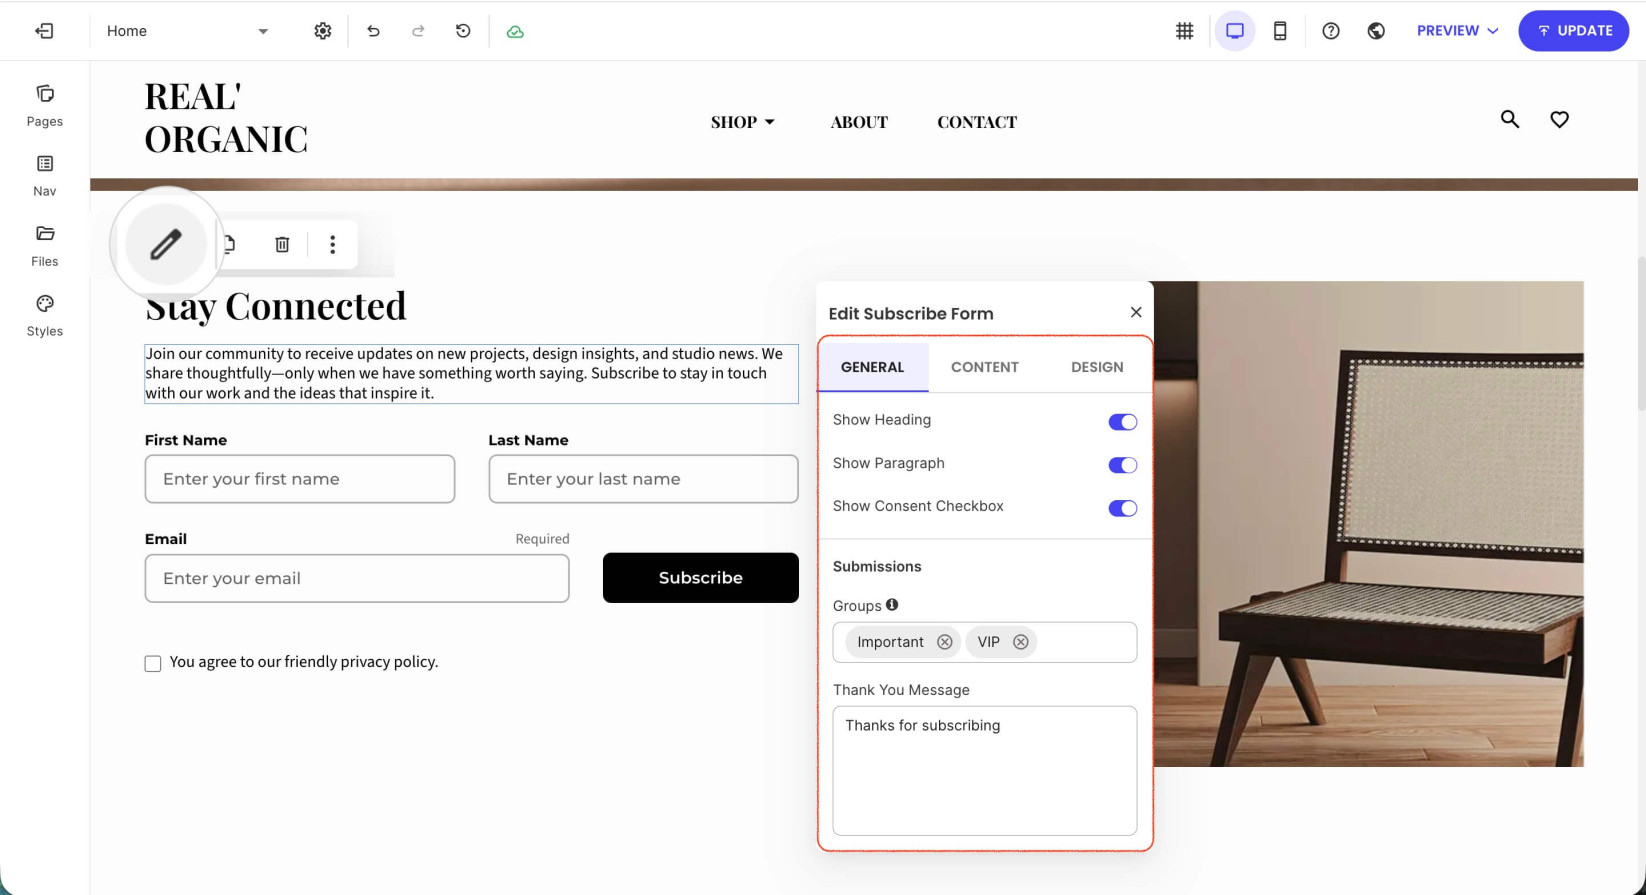Go to the ABOUT nav link
The image size is (1646, 895).
point(859,122)
